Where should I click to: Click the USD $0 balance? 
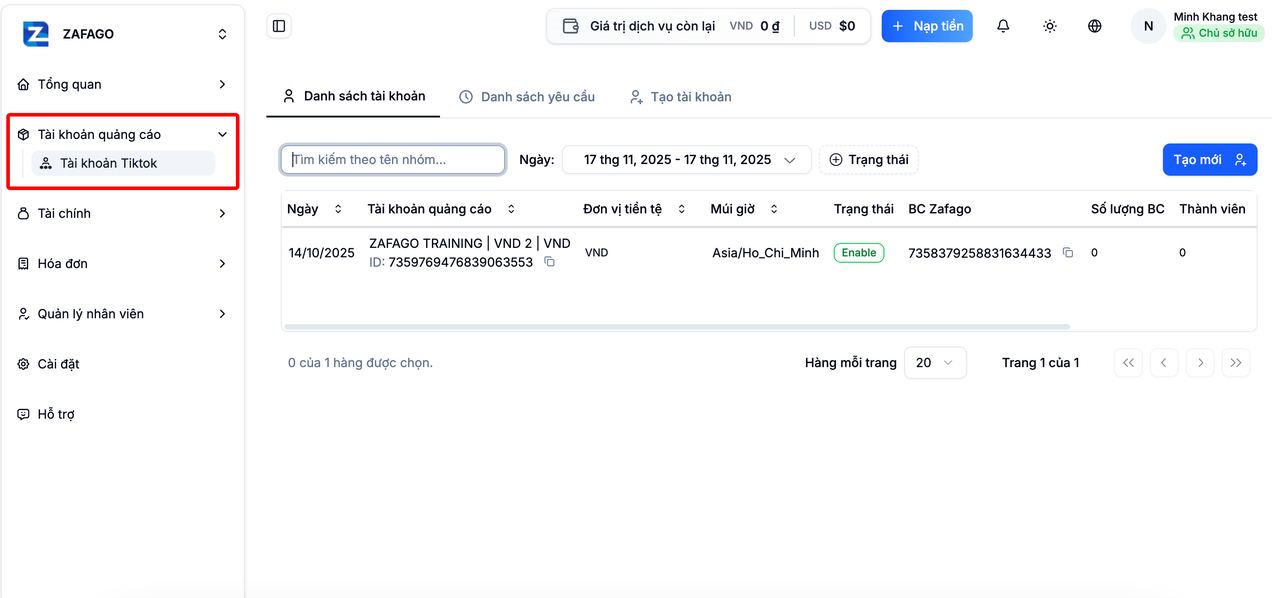(847, 26)
